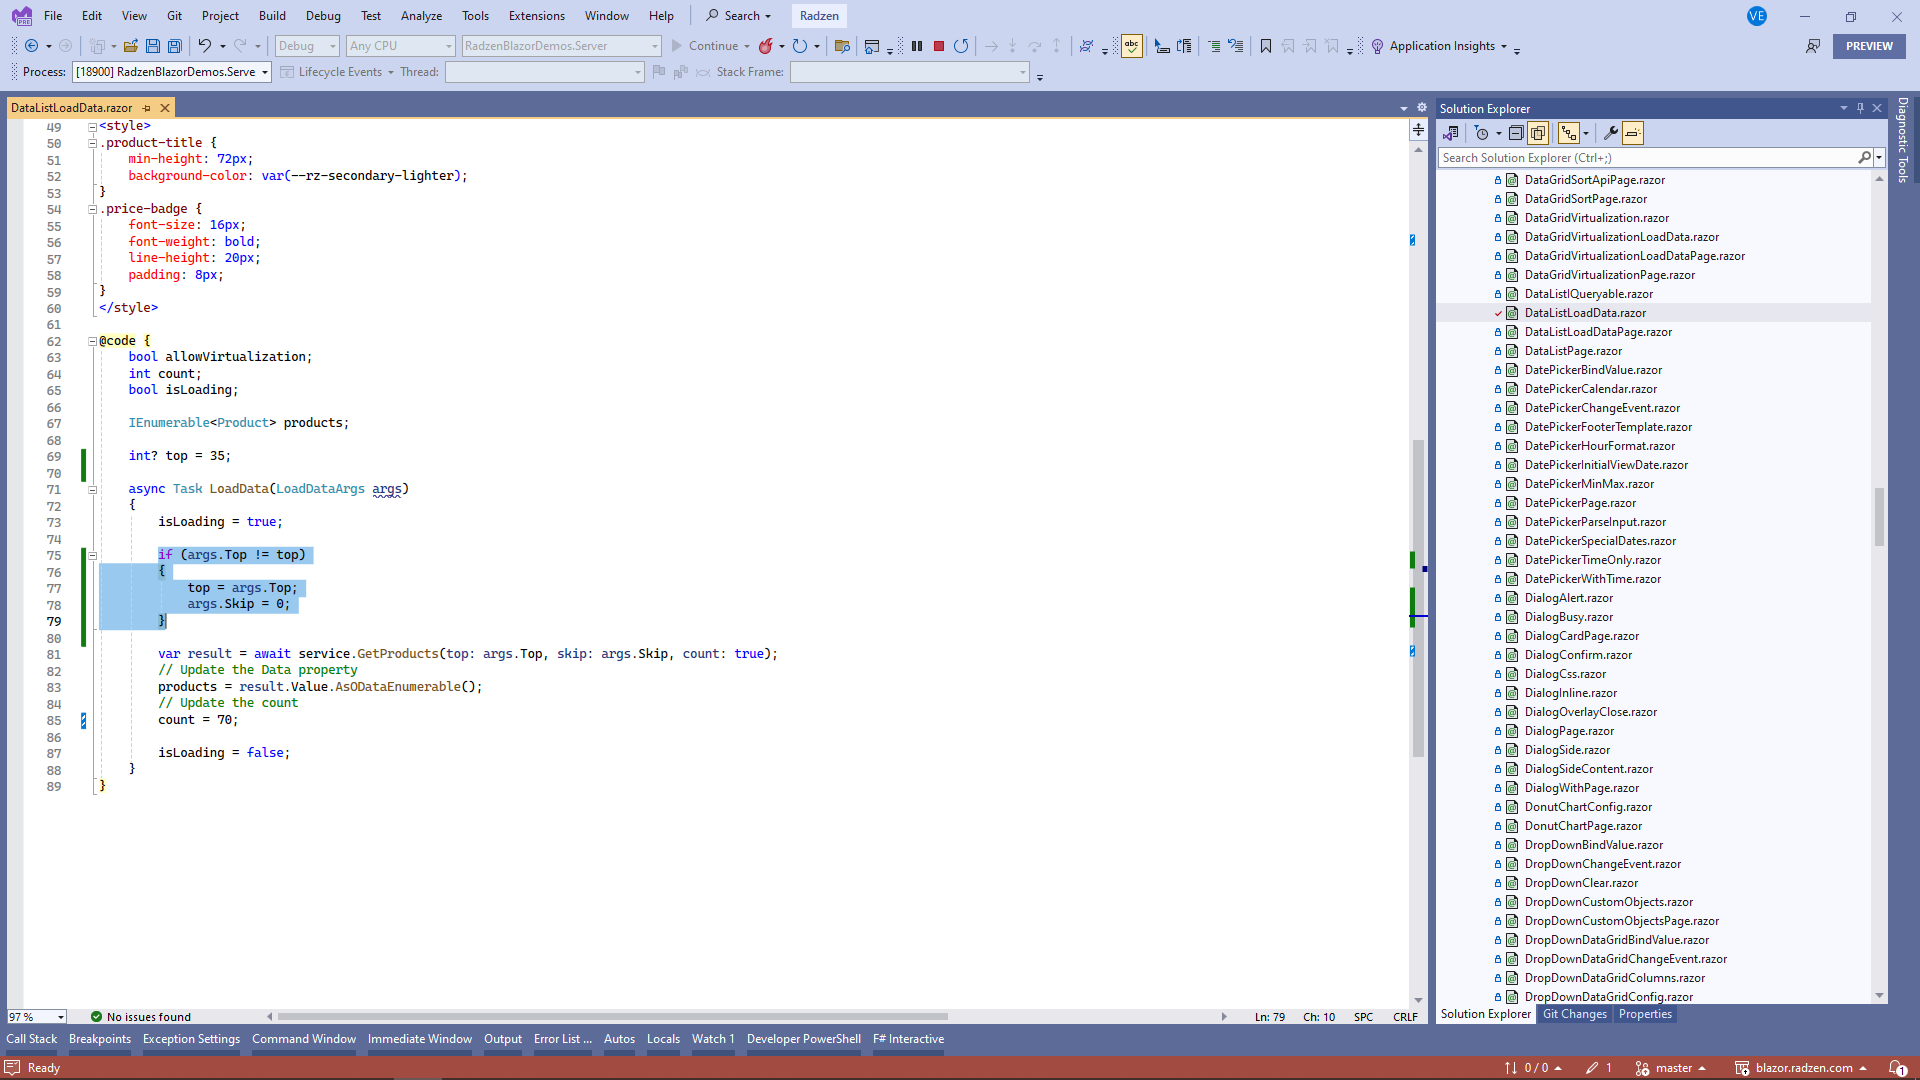Switch to the Git Changes tab

coord(1574,1014)
